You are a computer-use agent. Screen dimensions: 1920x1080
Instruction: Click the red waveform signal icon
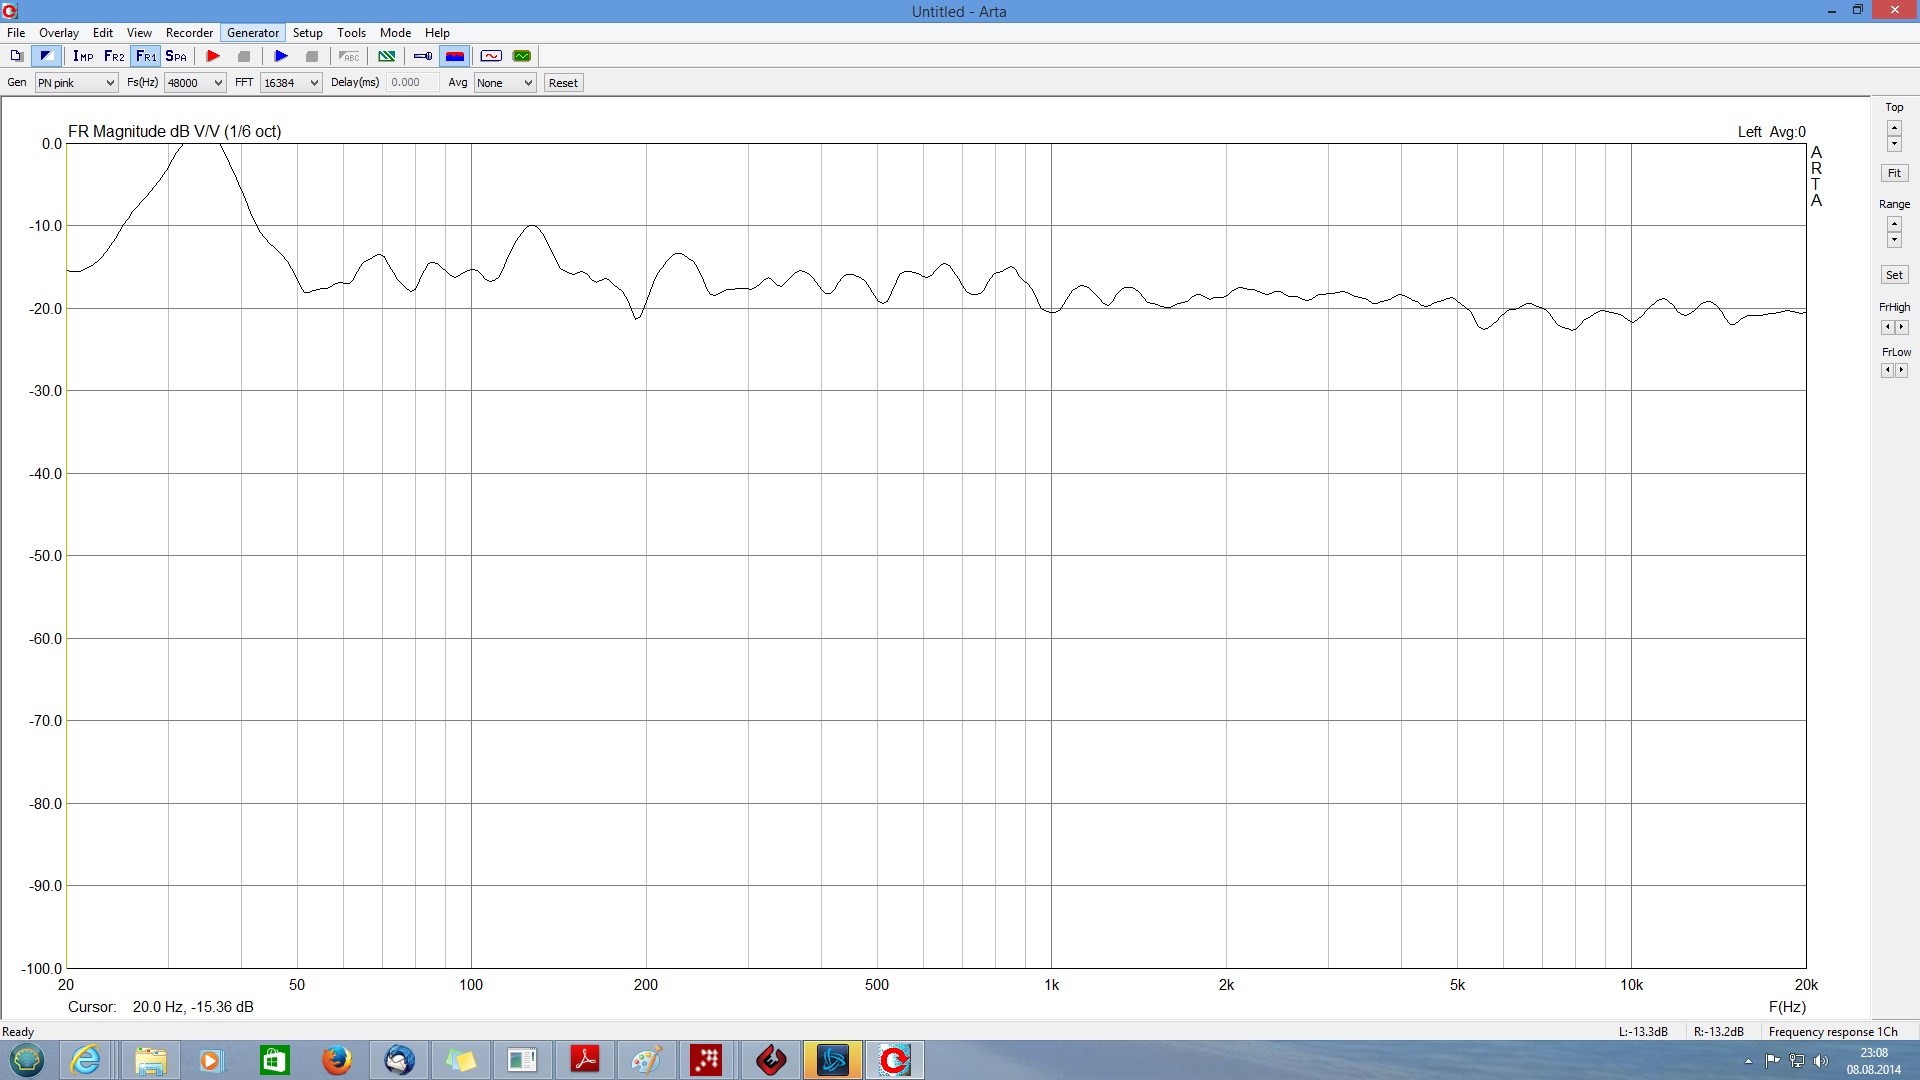tap(491, 56)
